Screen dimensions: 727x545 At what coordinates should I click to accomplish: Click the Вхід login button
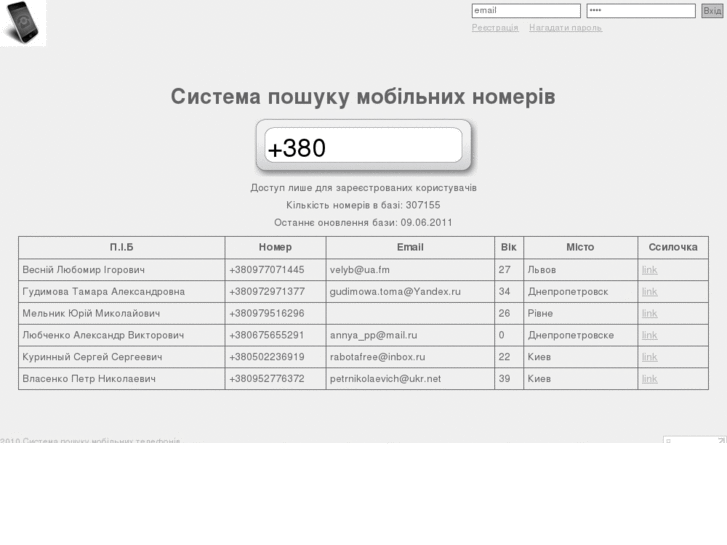[x=712, y=11]
